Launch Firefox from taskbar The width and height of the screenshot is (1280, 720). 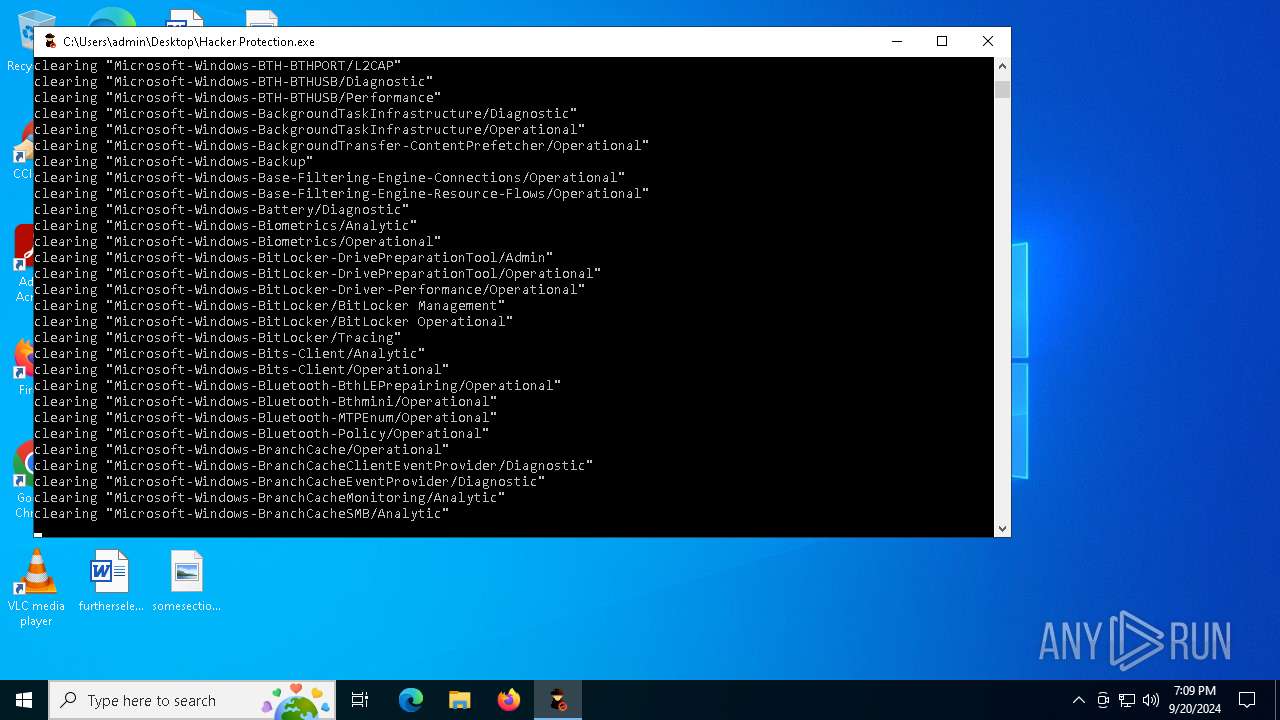click(x=509, y=700)
